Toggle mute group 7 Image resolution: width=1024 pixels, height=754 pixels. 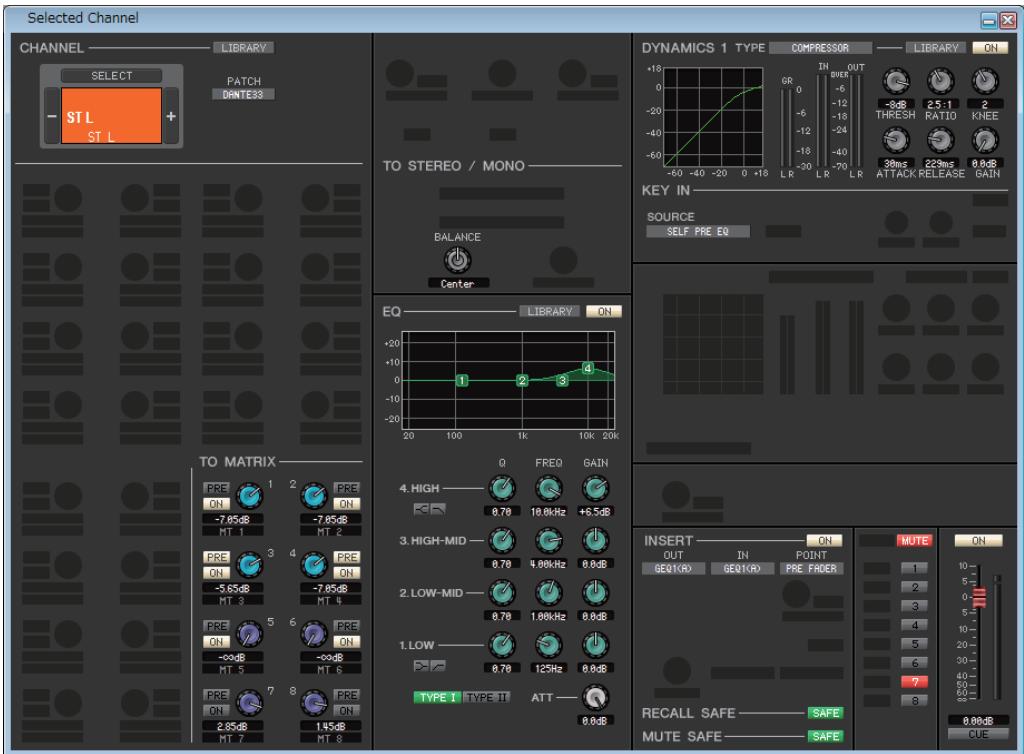(x=914, y=682)
